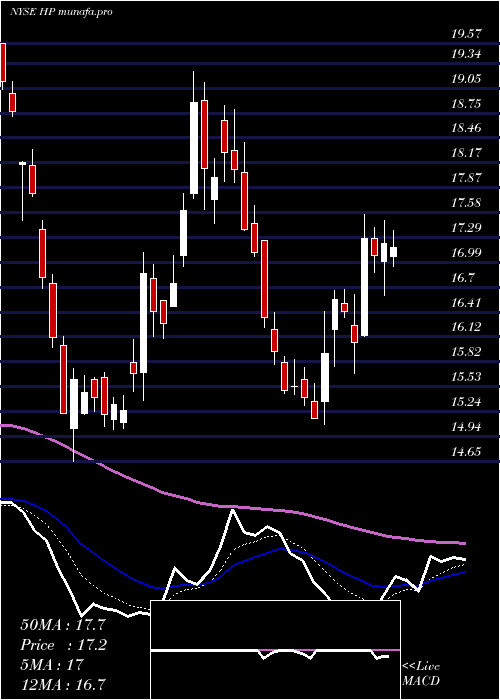Screen dimensions: 500x700
Task: Click the 16.41 price level label
Action: [467, 303]
